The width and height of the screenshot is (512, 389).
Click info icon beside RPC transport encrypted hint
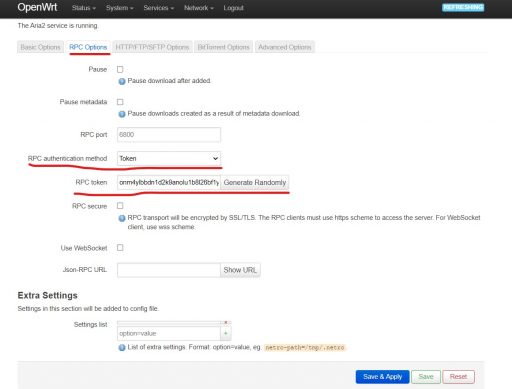click(122, 218)
